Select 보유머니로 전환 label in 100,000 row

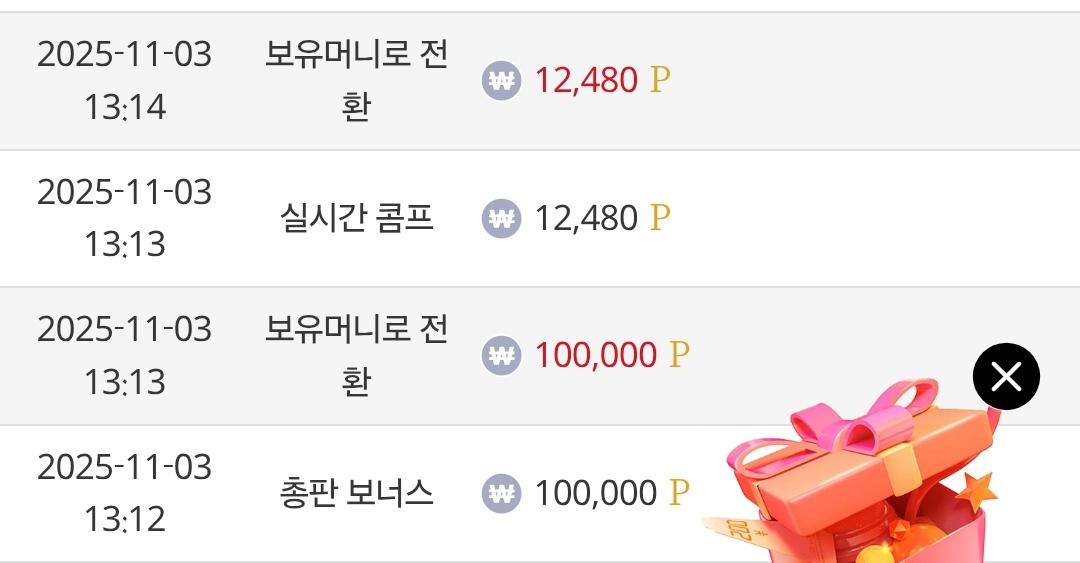(356, 355)
